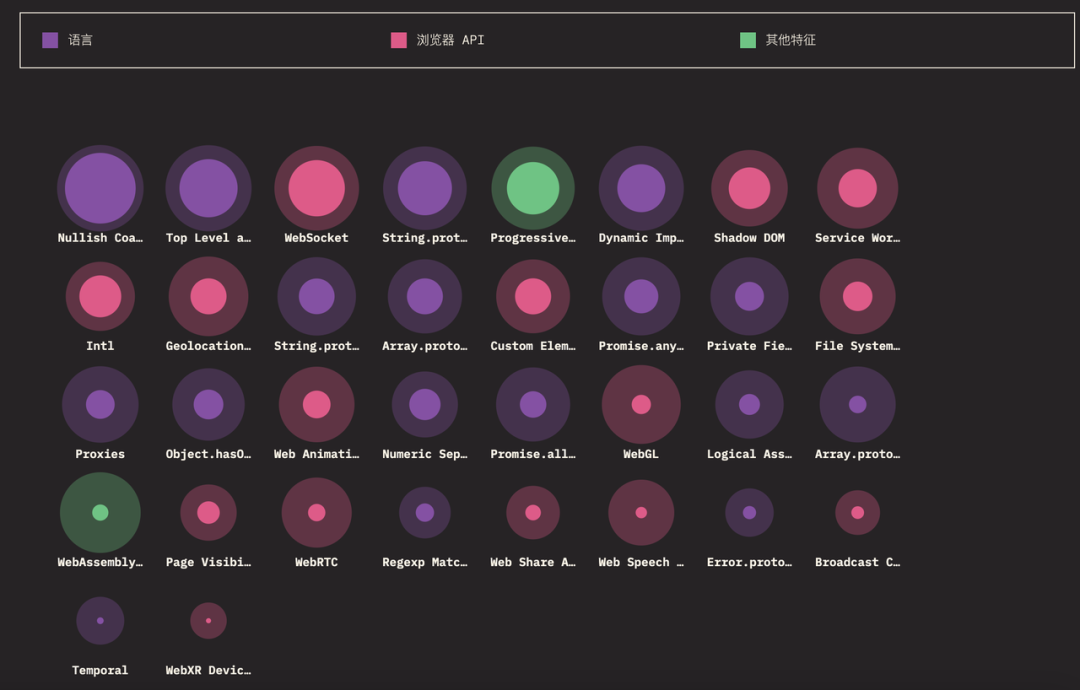Screen dimensions: 1080x690
Task: Click the Geolocation label text
Action: [208, 346]
